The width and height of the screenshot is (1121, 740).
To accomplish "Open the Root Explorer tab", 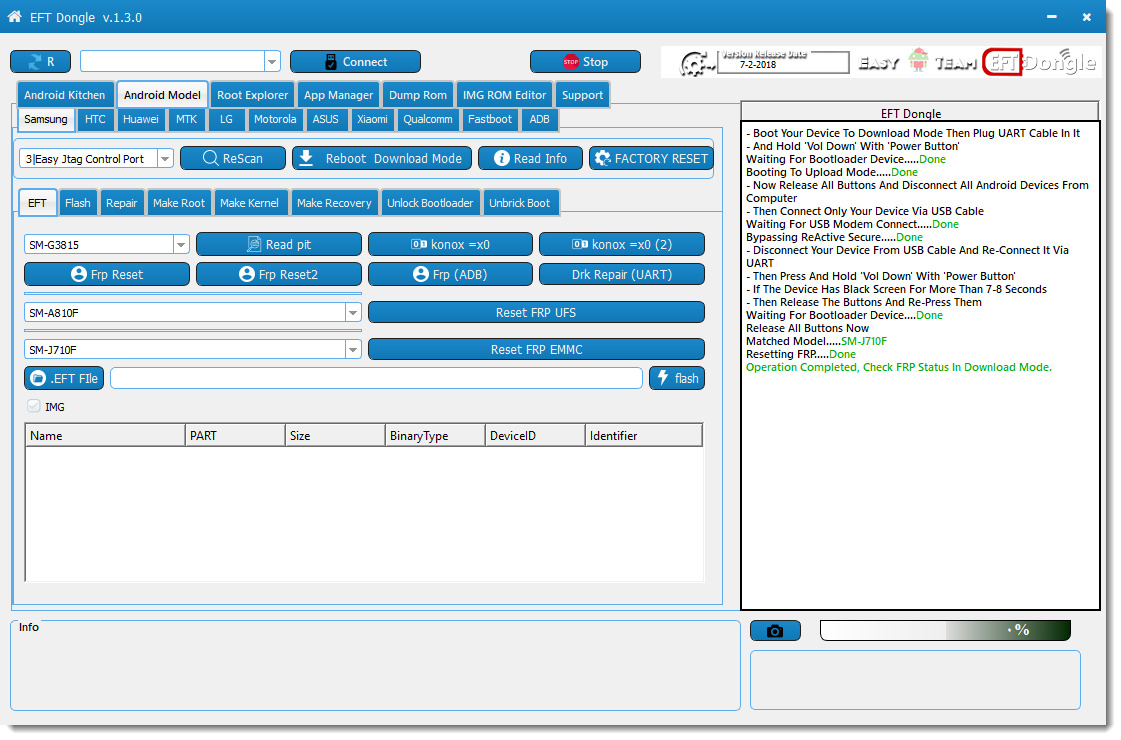I will click(x=252, y=95).
